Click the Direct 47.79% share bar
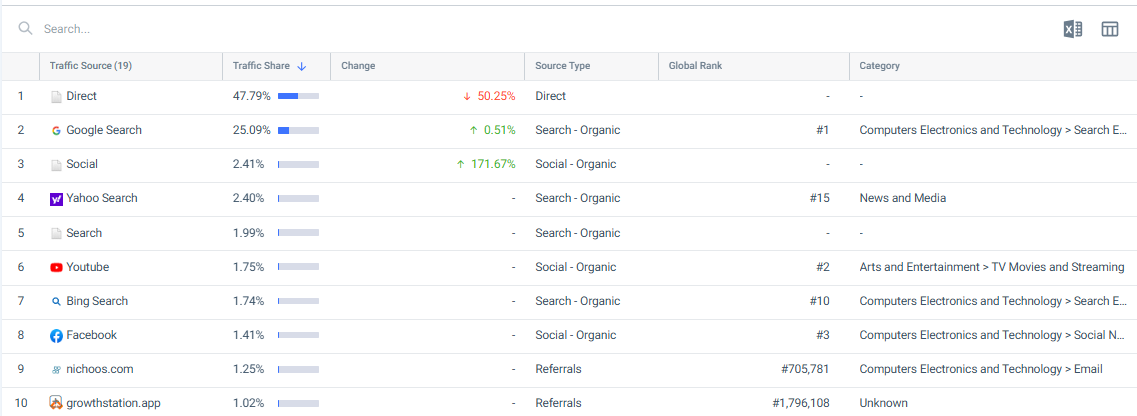 [x=298, y=96]
